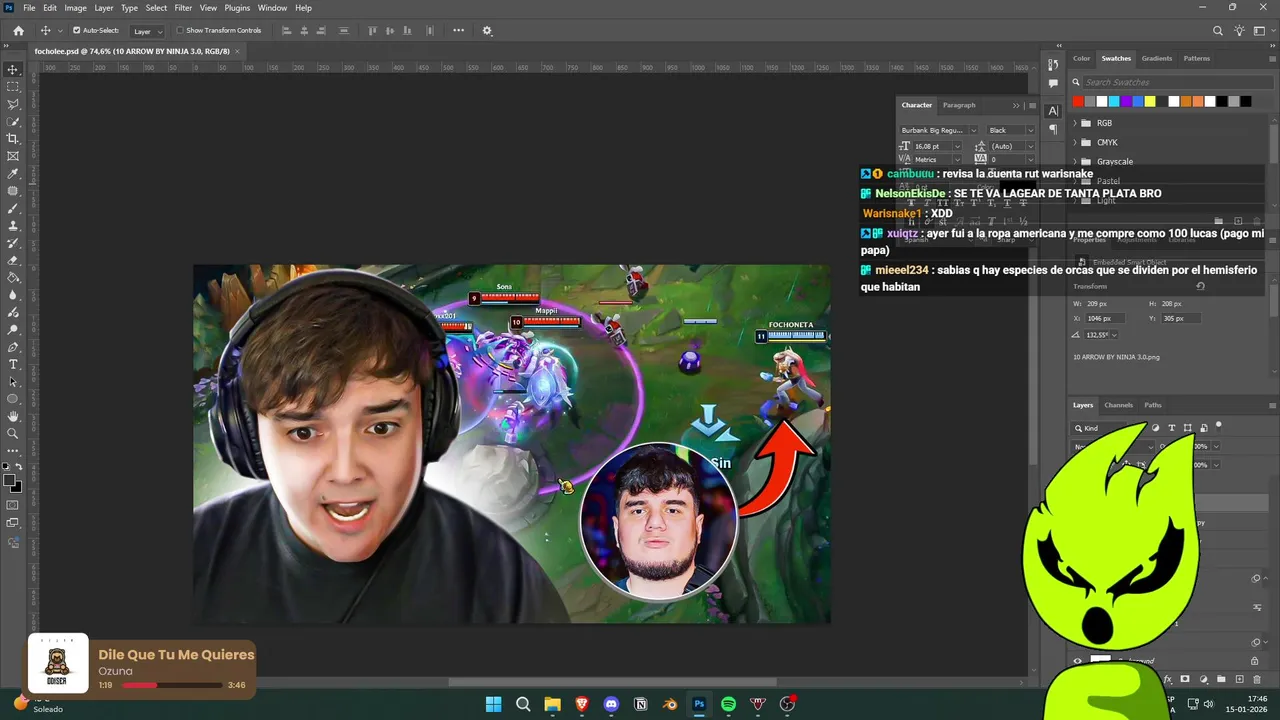Switch to the Paragraph tab
The height and width of the screenshot is (720, 1280).
coord(959,105)
